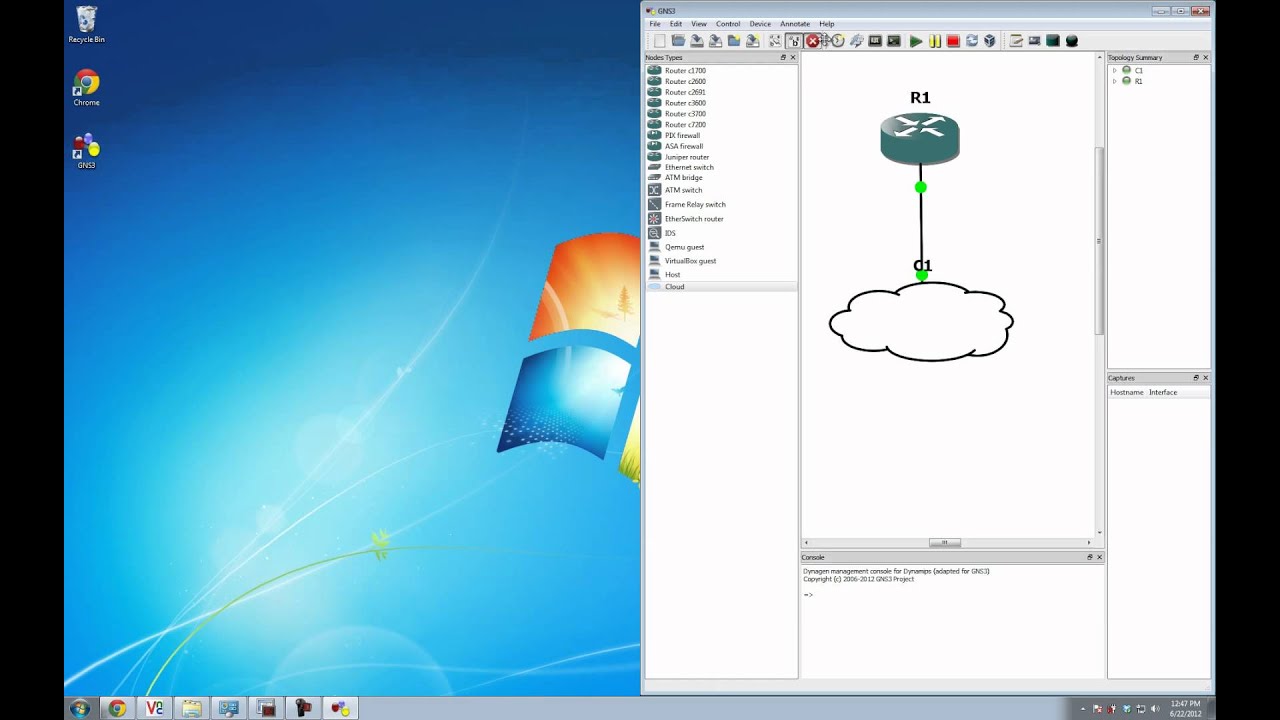
Task: Select ATM bridge node type
Action: coord(721,178)
